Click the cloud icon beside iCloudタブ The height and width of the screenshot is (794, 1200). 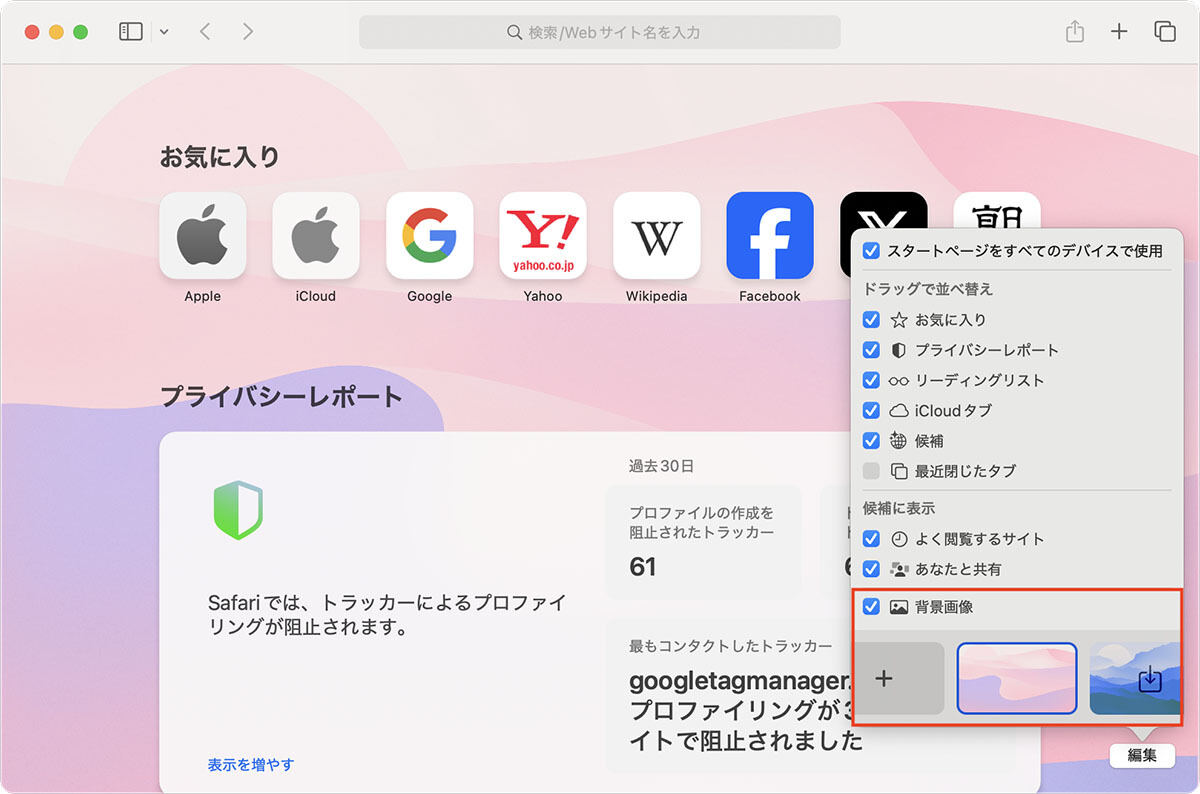click(x=899, y=410)
